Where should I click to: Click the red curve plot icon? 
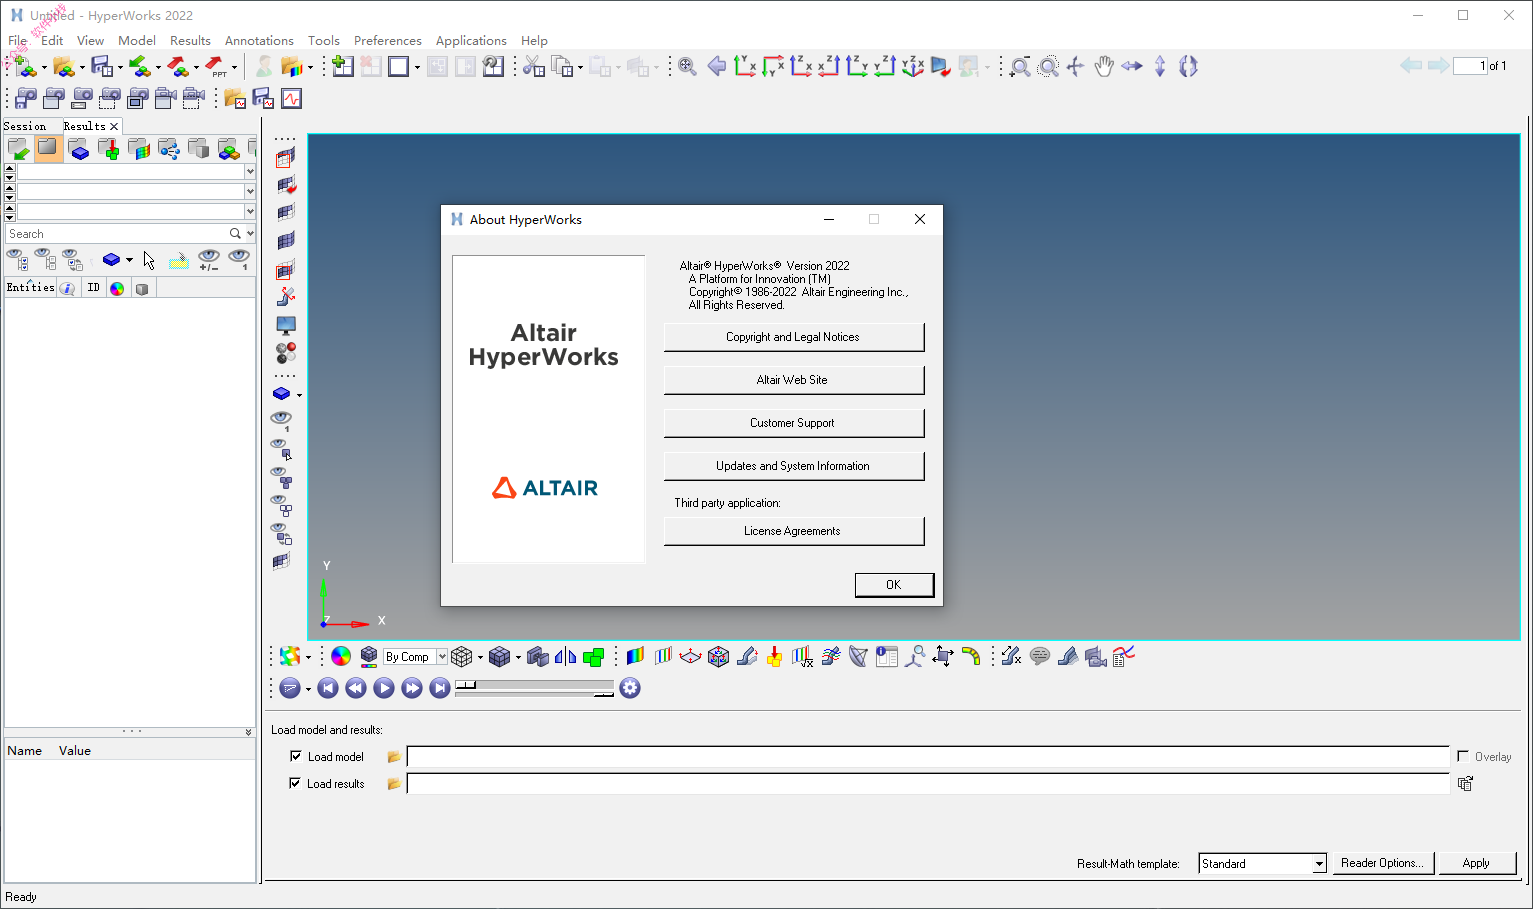click(x=291, y=98)
